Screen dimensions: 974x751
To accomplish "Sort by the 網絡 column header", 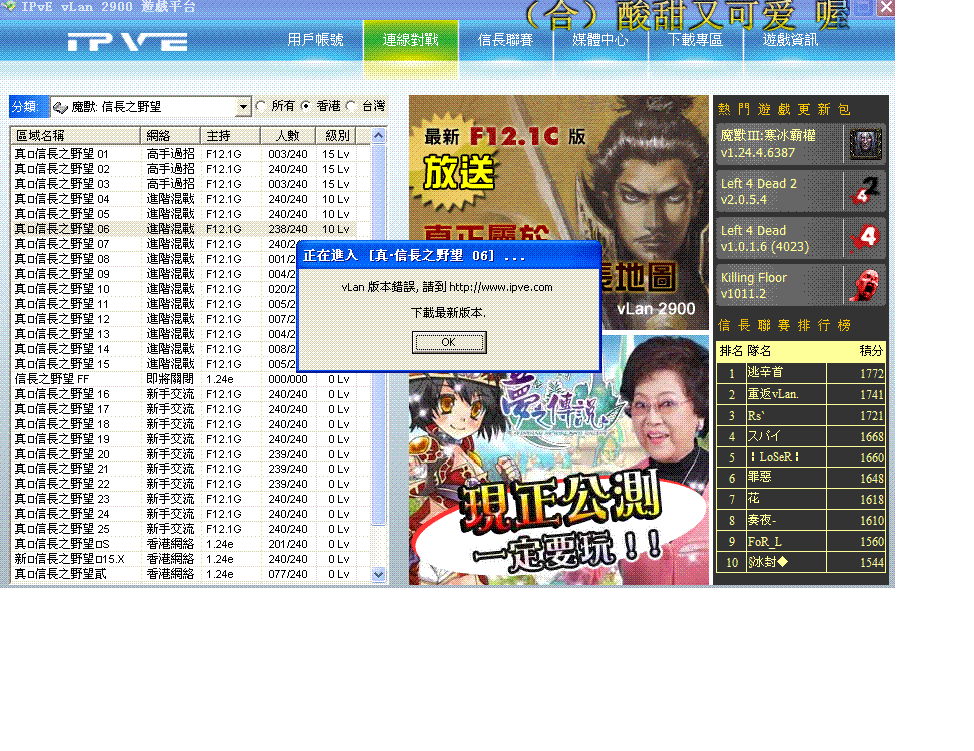I will pos(170,135).
